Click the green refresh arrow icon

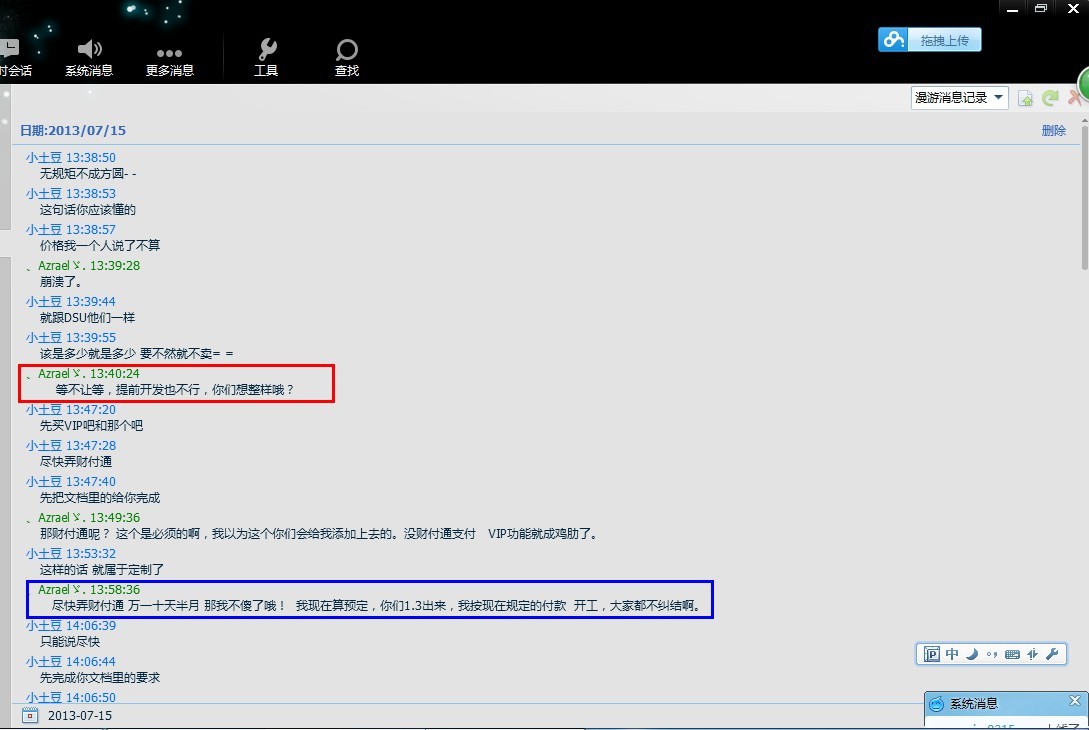1050,98
